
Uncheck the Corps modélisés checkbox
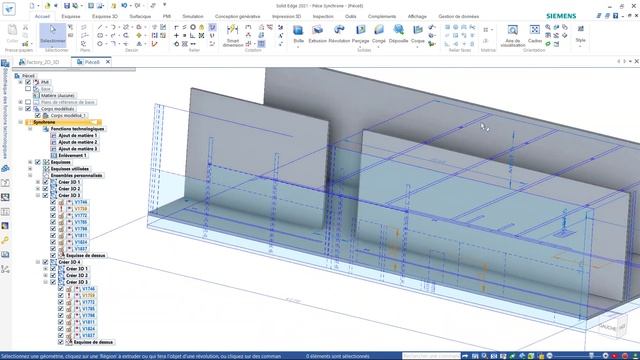(x=28, y=109)
